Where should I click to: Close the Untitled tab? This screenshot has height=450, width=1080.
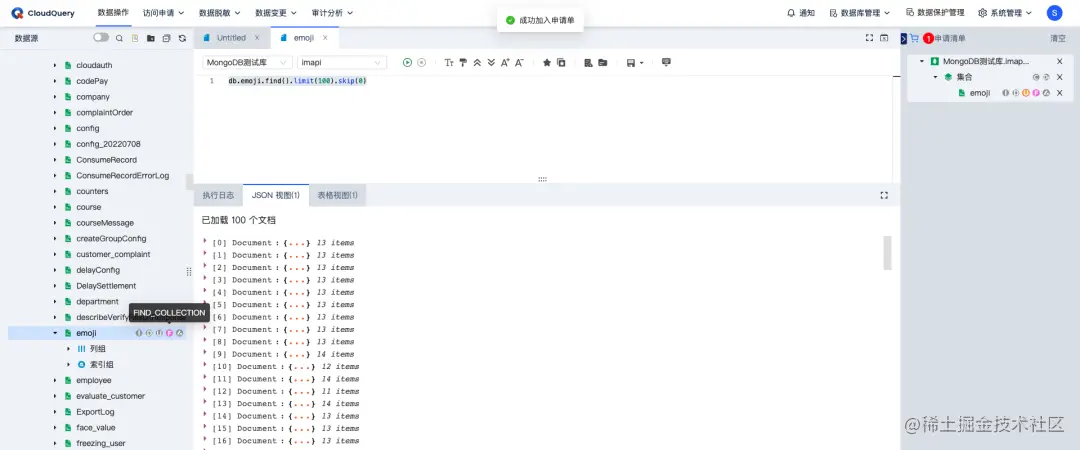257,38
